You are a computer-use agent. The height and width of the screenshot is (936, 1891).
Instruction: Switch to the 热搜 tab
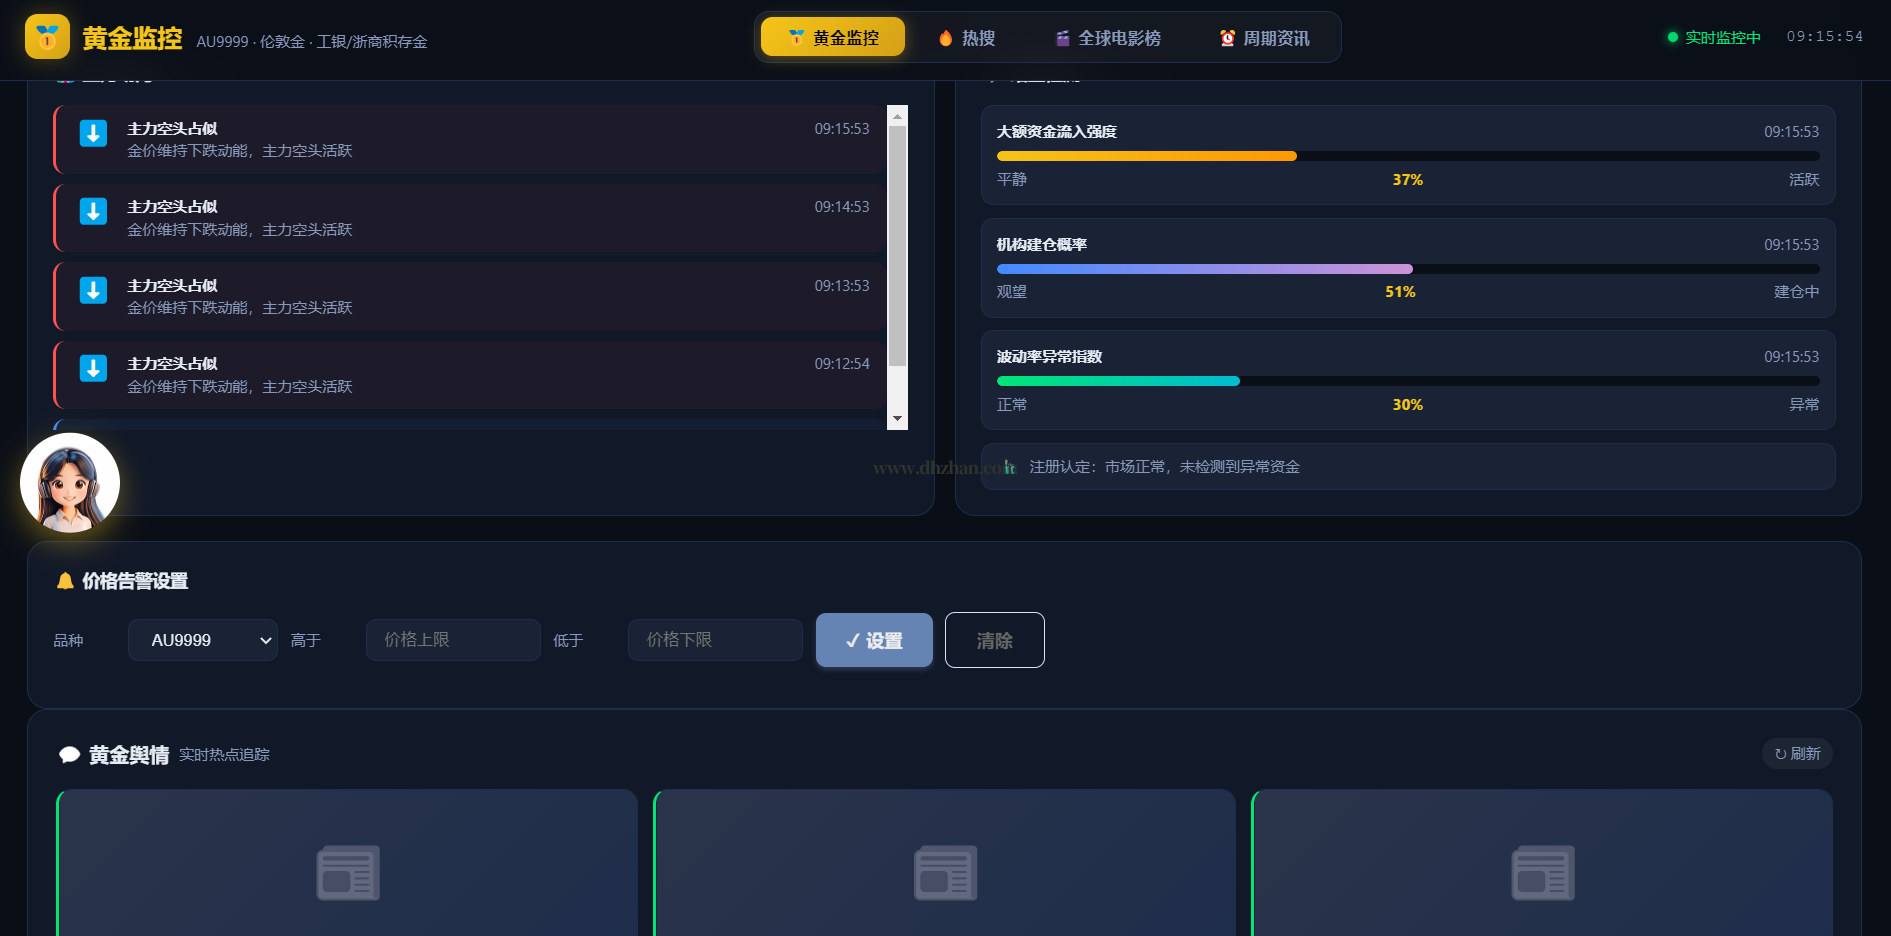click(966, 38)
